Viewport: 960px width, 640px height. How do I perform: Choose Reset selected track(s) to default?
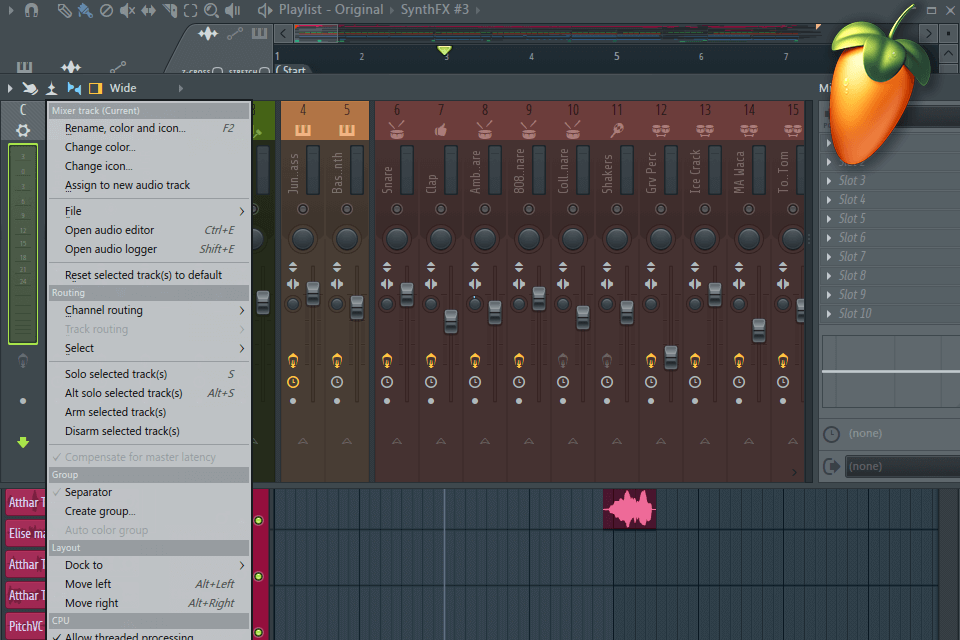(x=150, y=275)
